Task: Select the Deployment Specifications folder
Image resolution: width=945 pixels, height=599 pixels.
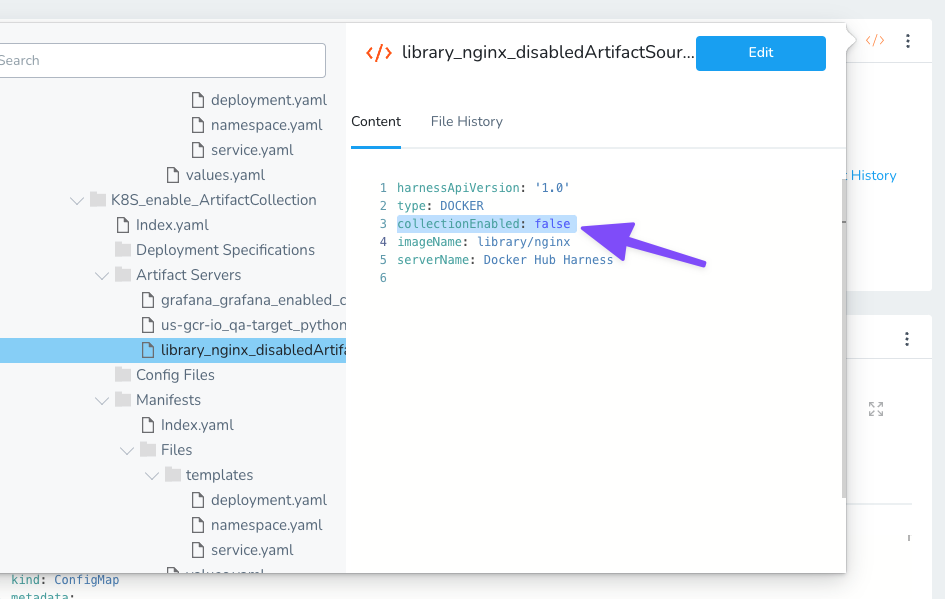Action: point(225,250)
